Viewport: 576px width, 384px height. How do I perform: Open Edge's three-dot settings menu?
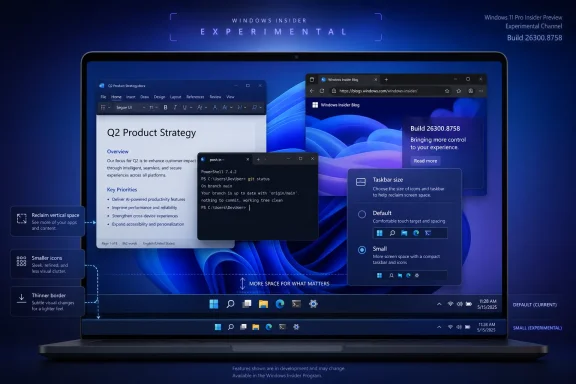click(481, 91)
